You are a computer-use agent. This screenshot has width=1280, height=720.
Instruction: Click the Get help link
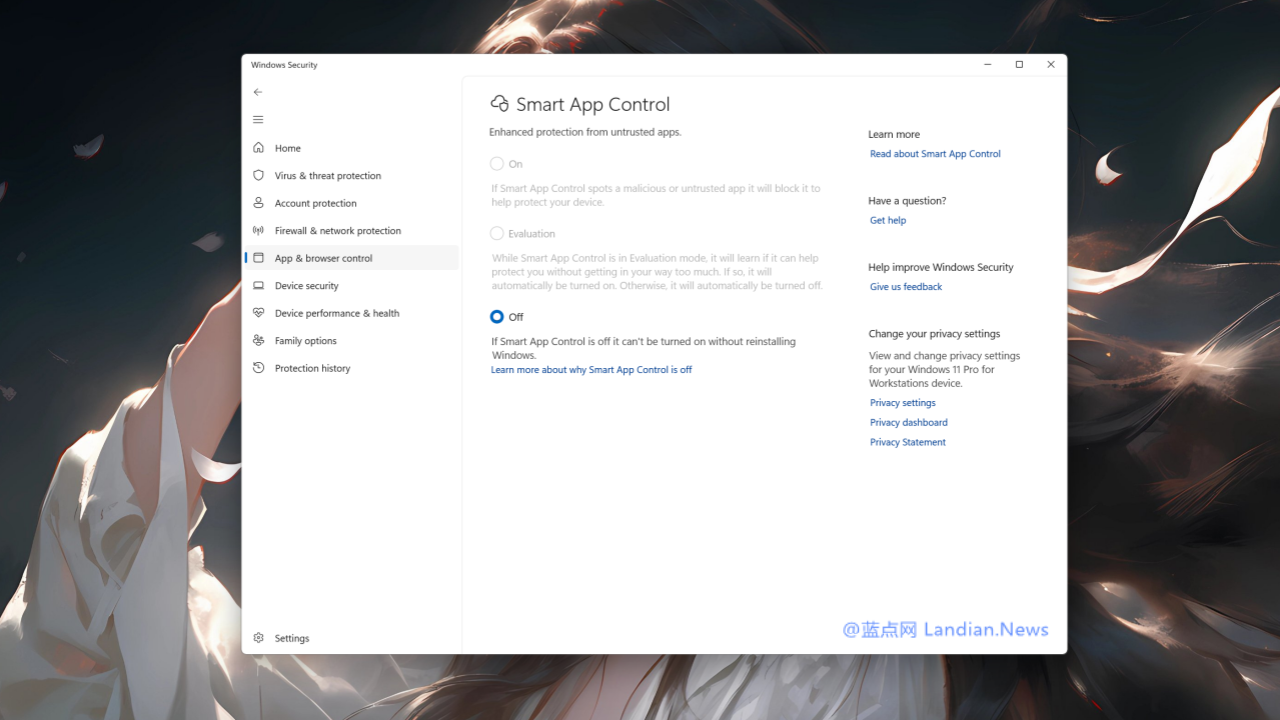click(x=888, y=220)
